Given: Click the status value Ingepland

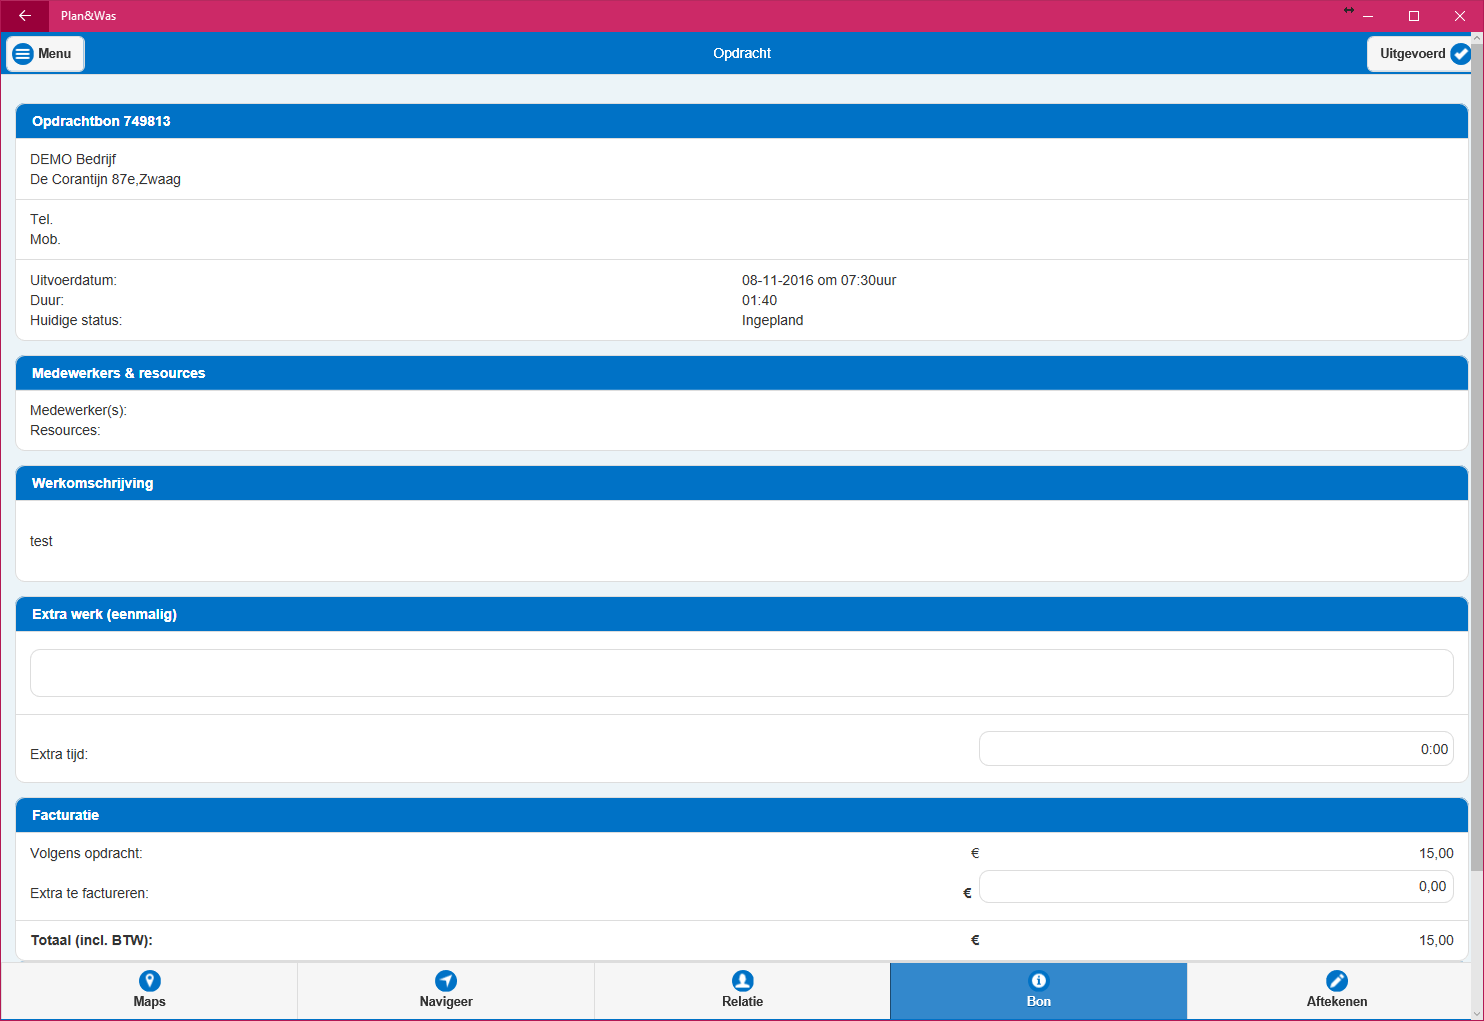Looking at the screenshot, I should coord(772,320).
